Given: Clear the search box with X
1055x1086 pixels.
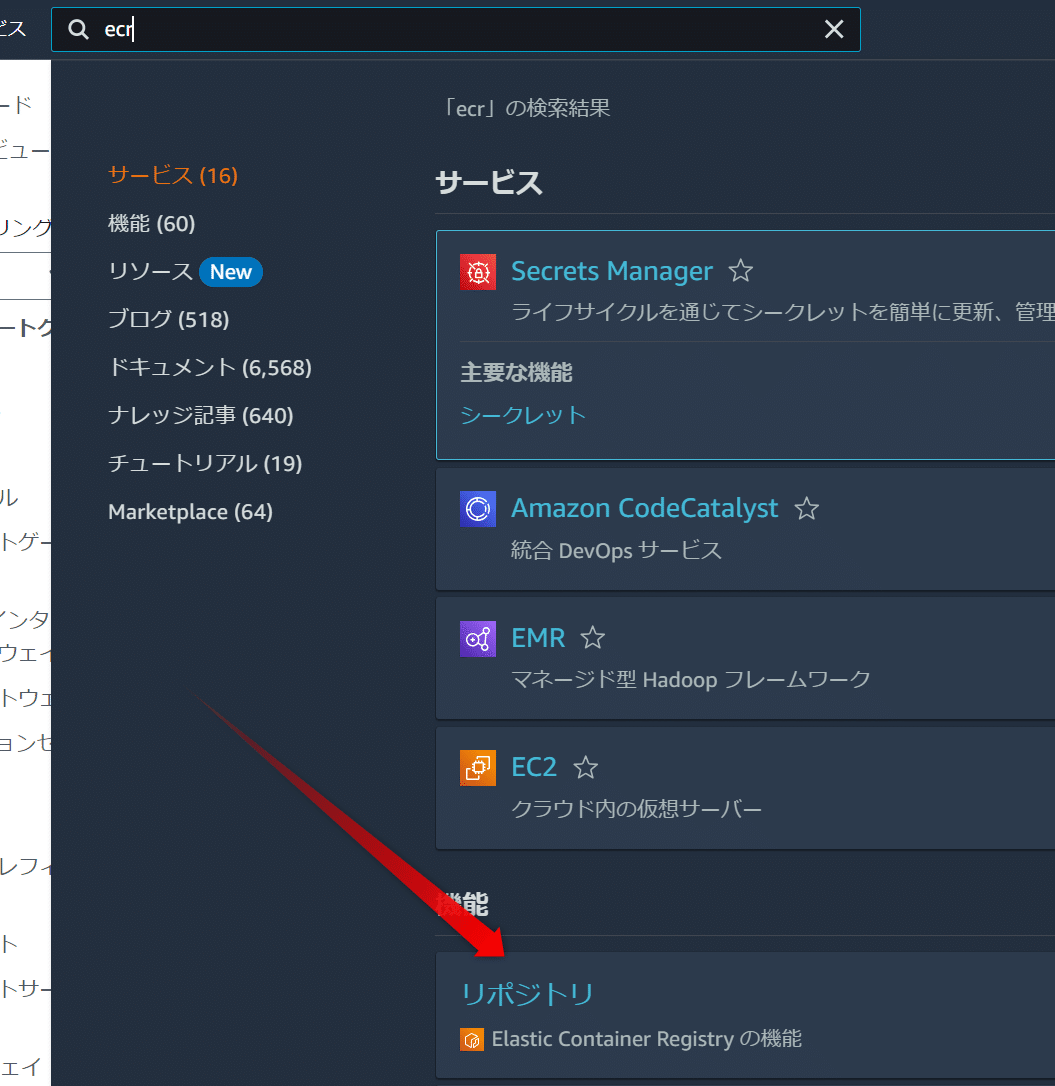Looking at the screenshot, I should [x=834, y=29].
